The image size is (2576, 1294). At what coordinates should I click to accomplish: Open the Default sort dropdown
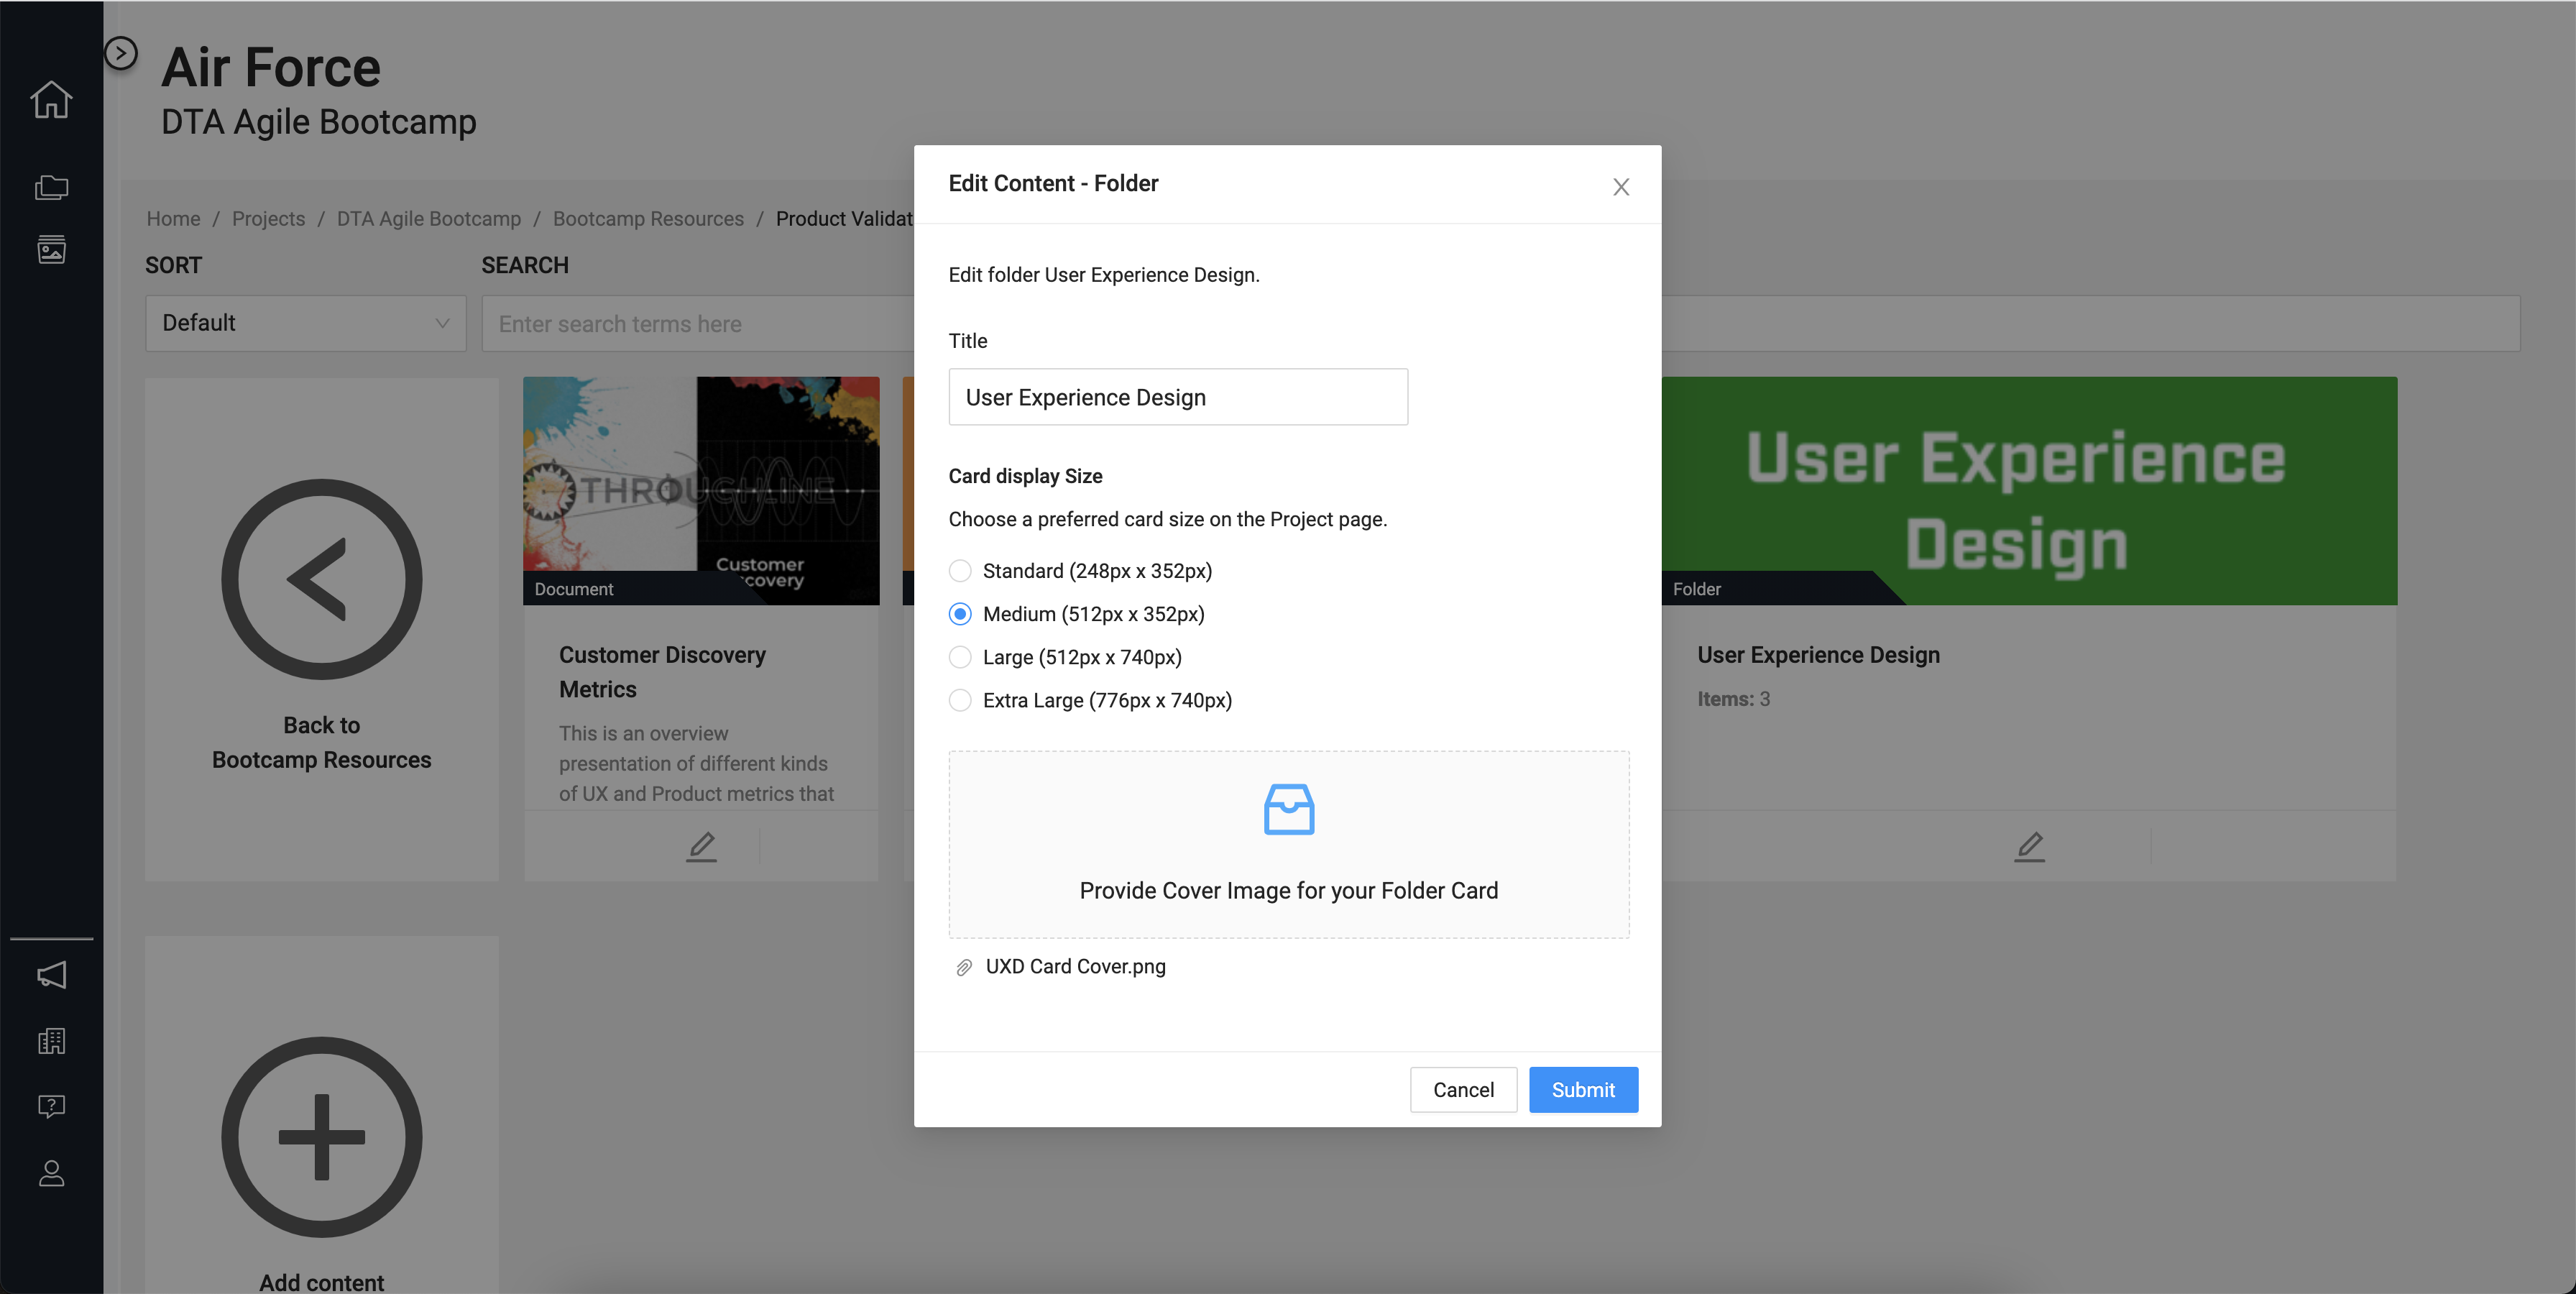tap(305, 323)
